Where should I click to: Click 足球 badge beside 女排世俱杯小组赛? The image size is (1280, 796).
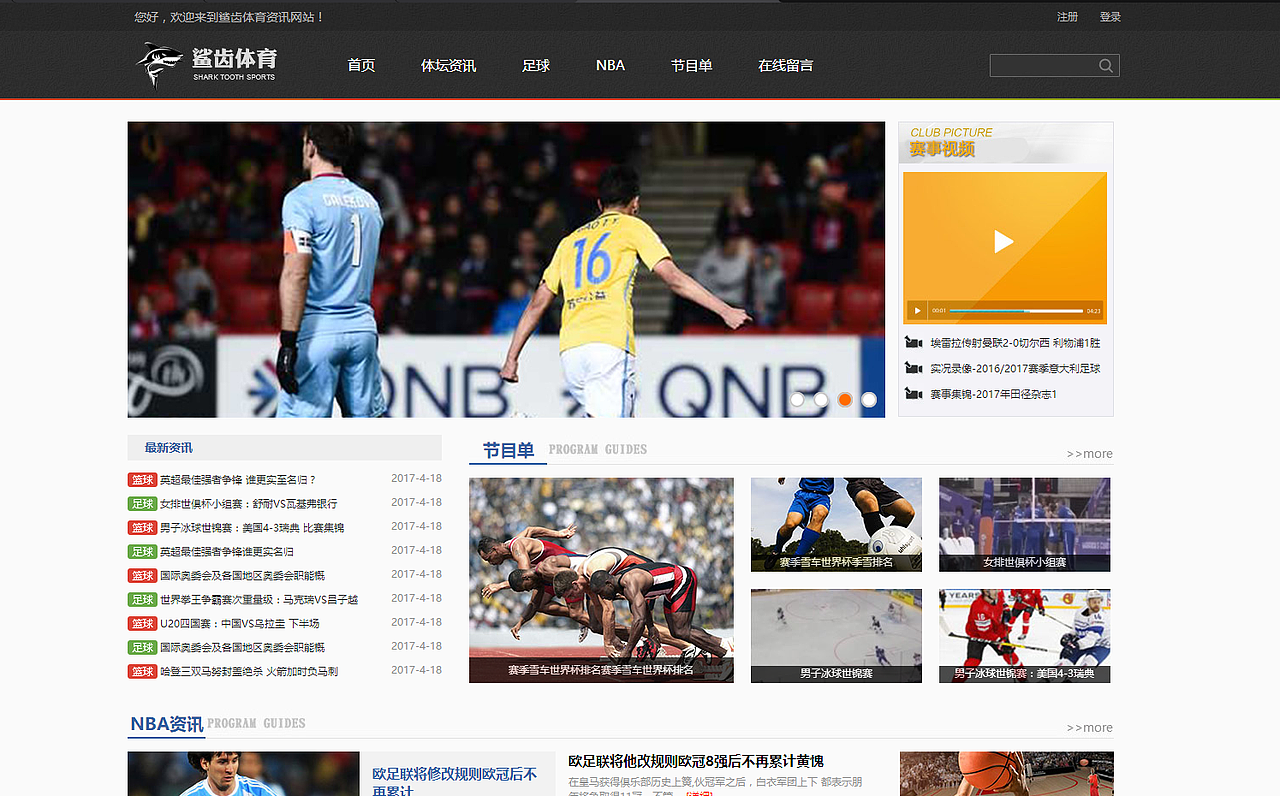pyautogui.click(x=142, y=503)
